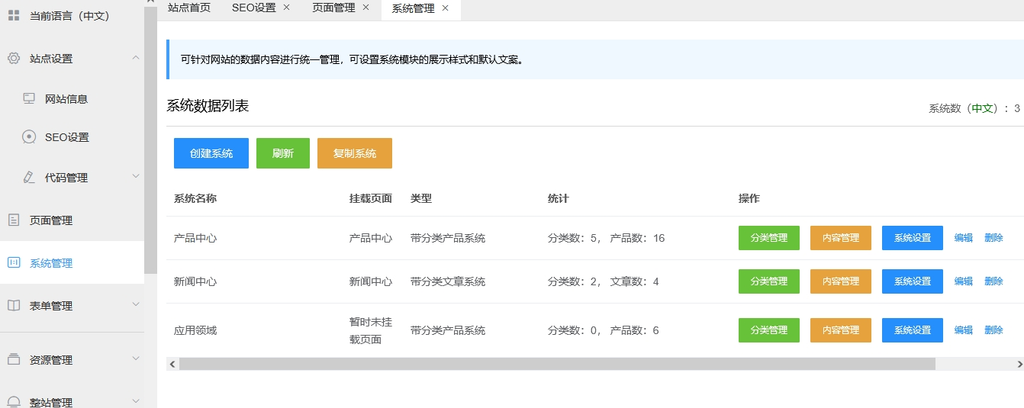Click the 暂时未挂载页面 cell
This screenshot has width=1024, height=408.
click(x=371, y=330)
